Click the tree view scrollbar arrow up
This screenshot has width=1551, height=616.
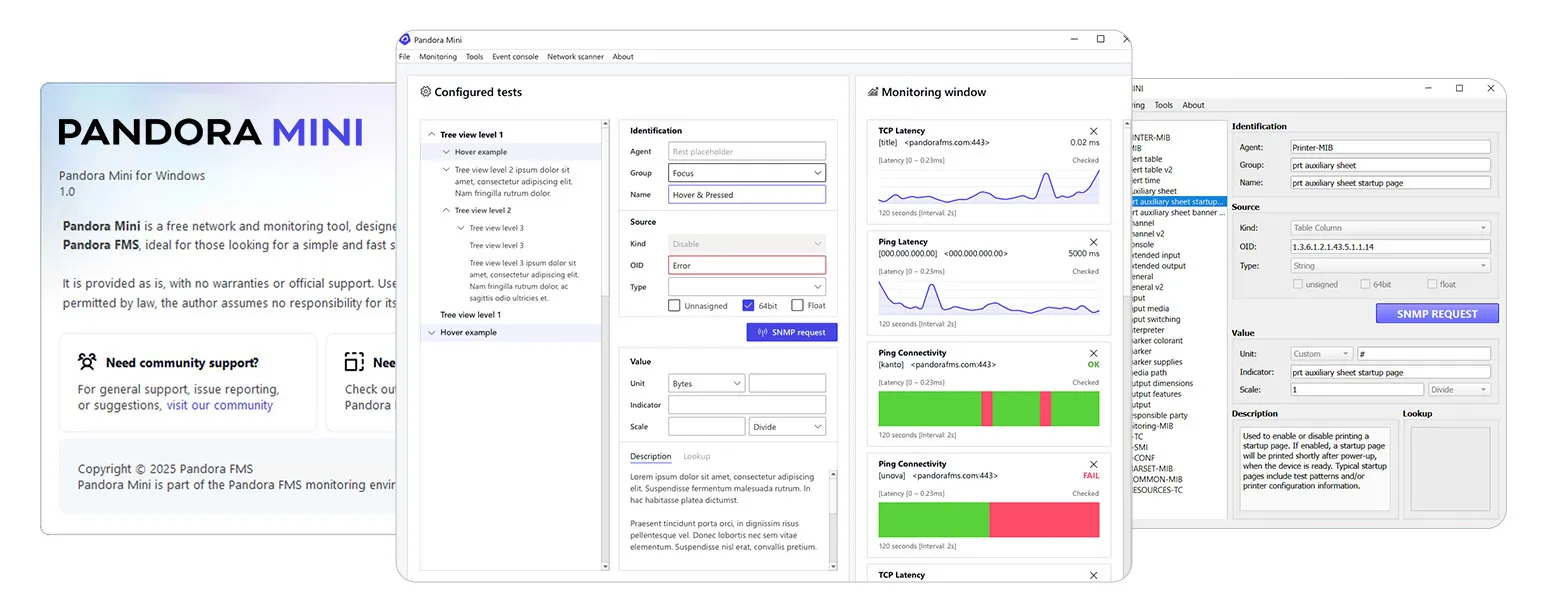[605, 125]
